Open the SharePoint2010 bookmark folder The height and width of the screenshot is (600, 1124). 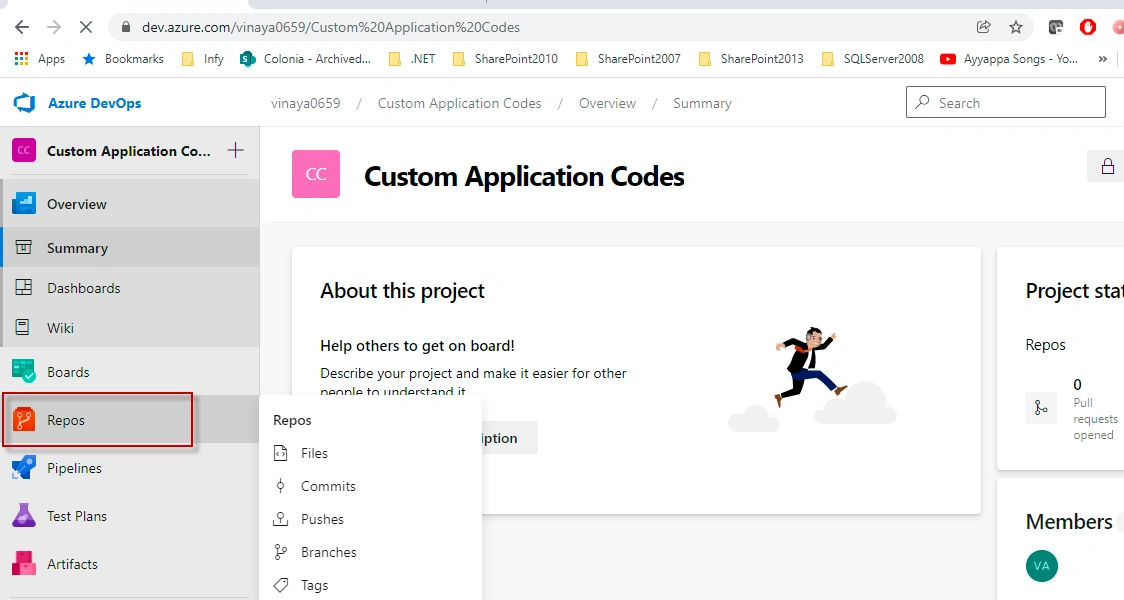(505, 59)
